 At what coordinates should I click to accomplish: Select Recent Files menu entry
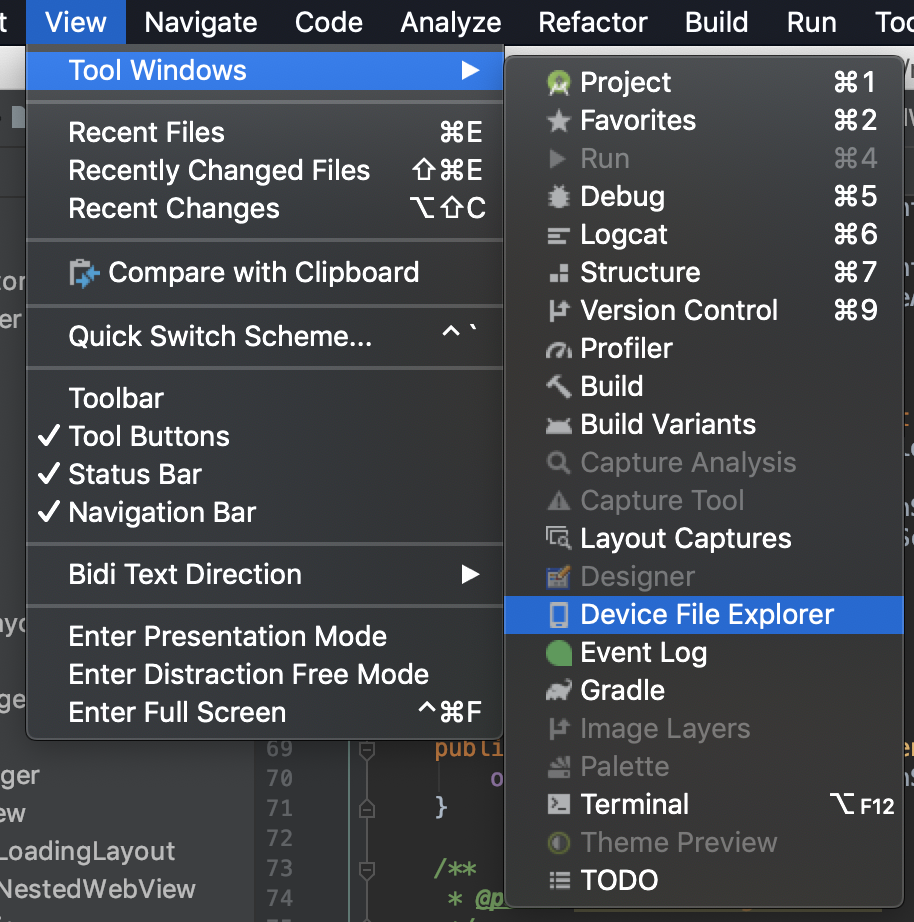tap(265, 132)
